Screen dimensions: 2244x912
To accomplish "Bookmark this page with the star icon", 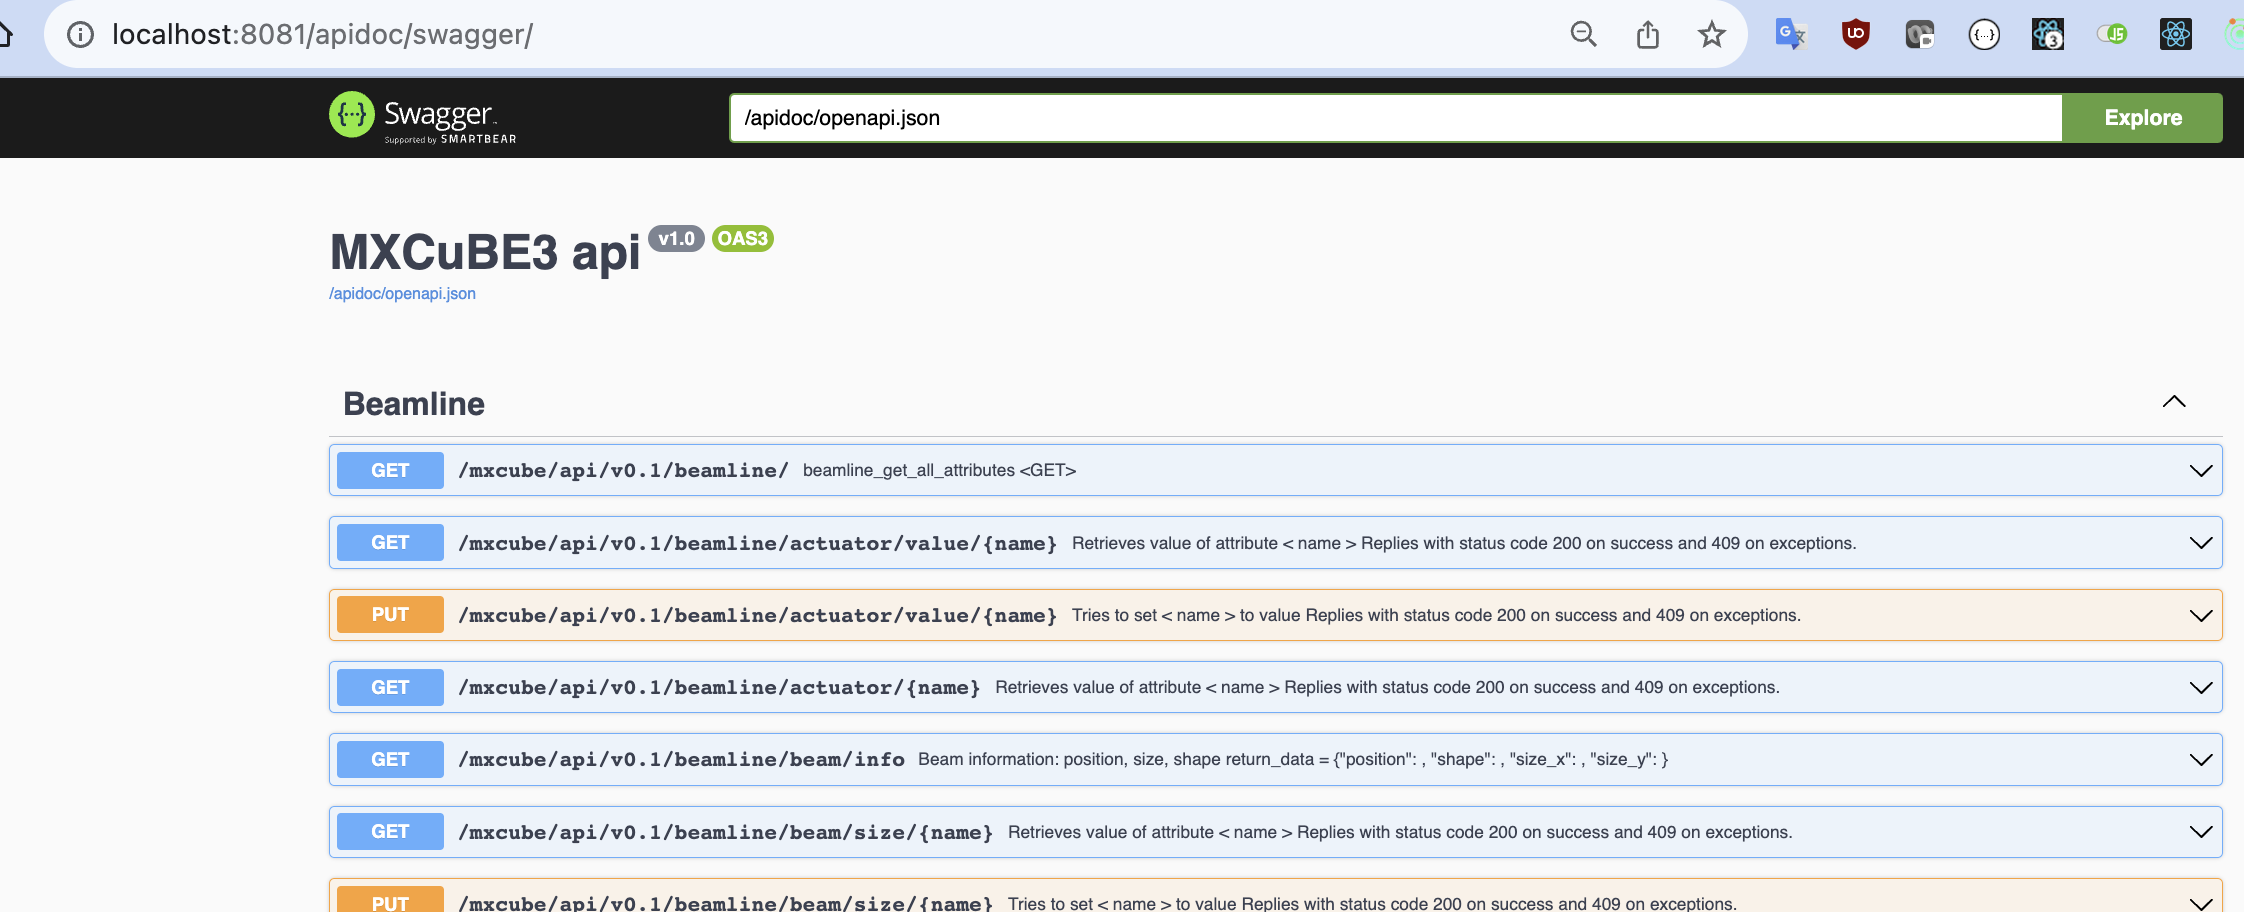I will pos(1712,35).
